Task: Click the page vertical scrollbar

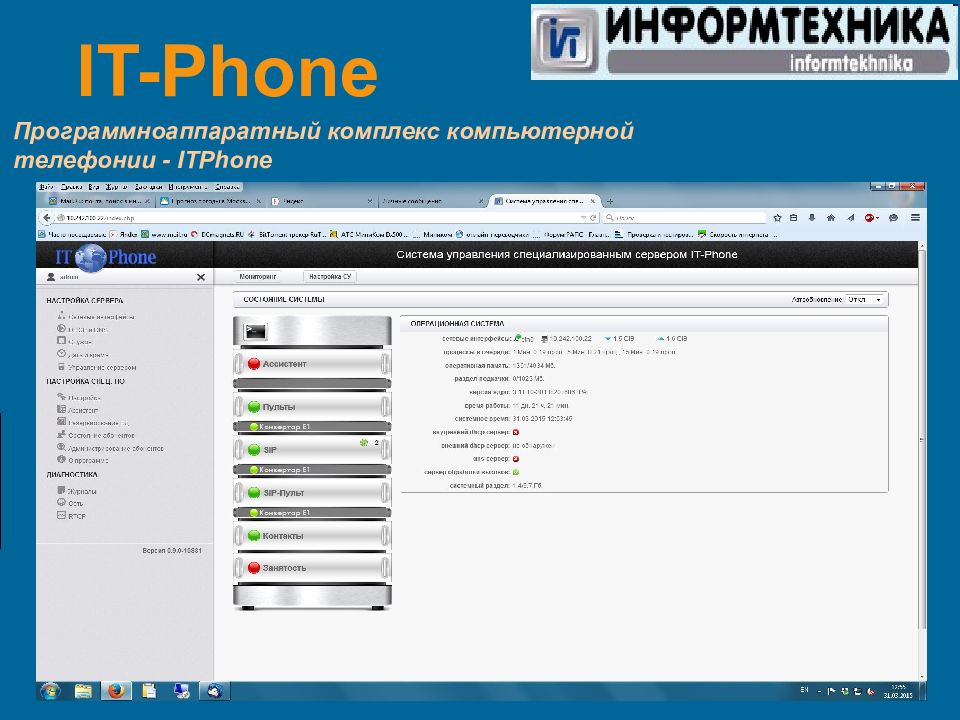Action: [x=922, y=439]
